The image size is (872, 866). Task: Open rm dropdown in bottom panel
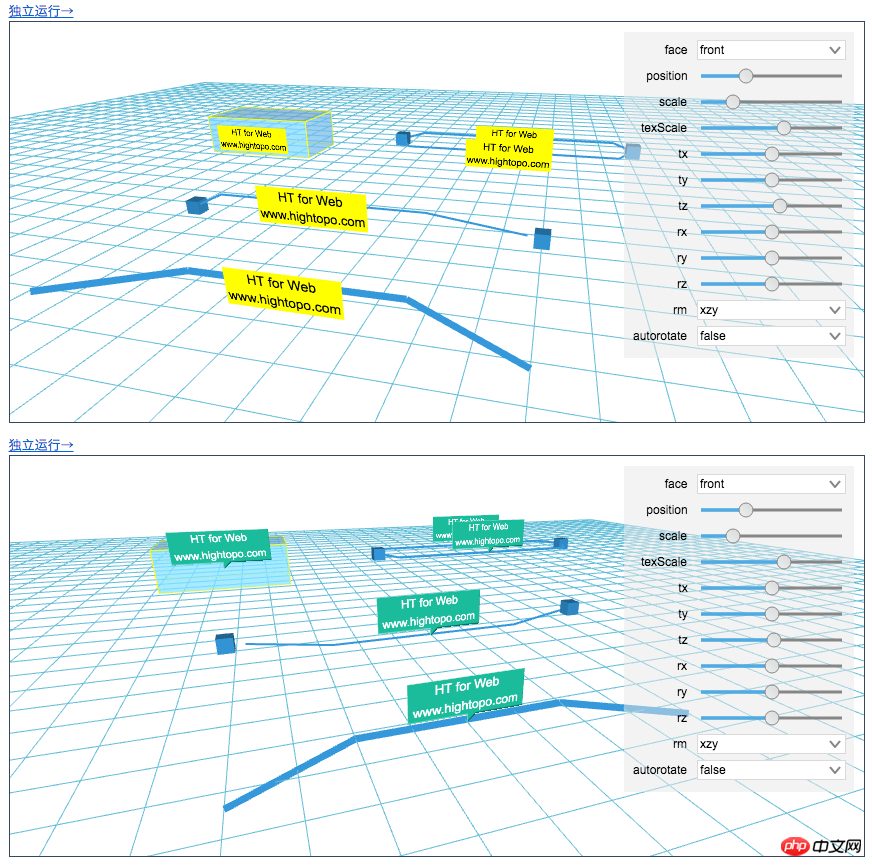tap(771, 744)
